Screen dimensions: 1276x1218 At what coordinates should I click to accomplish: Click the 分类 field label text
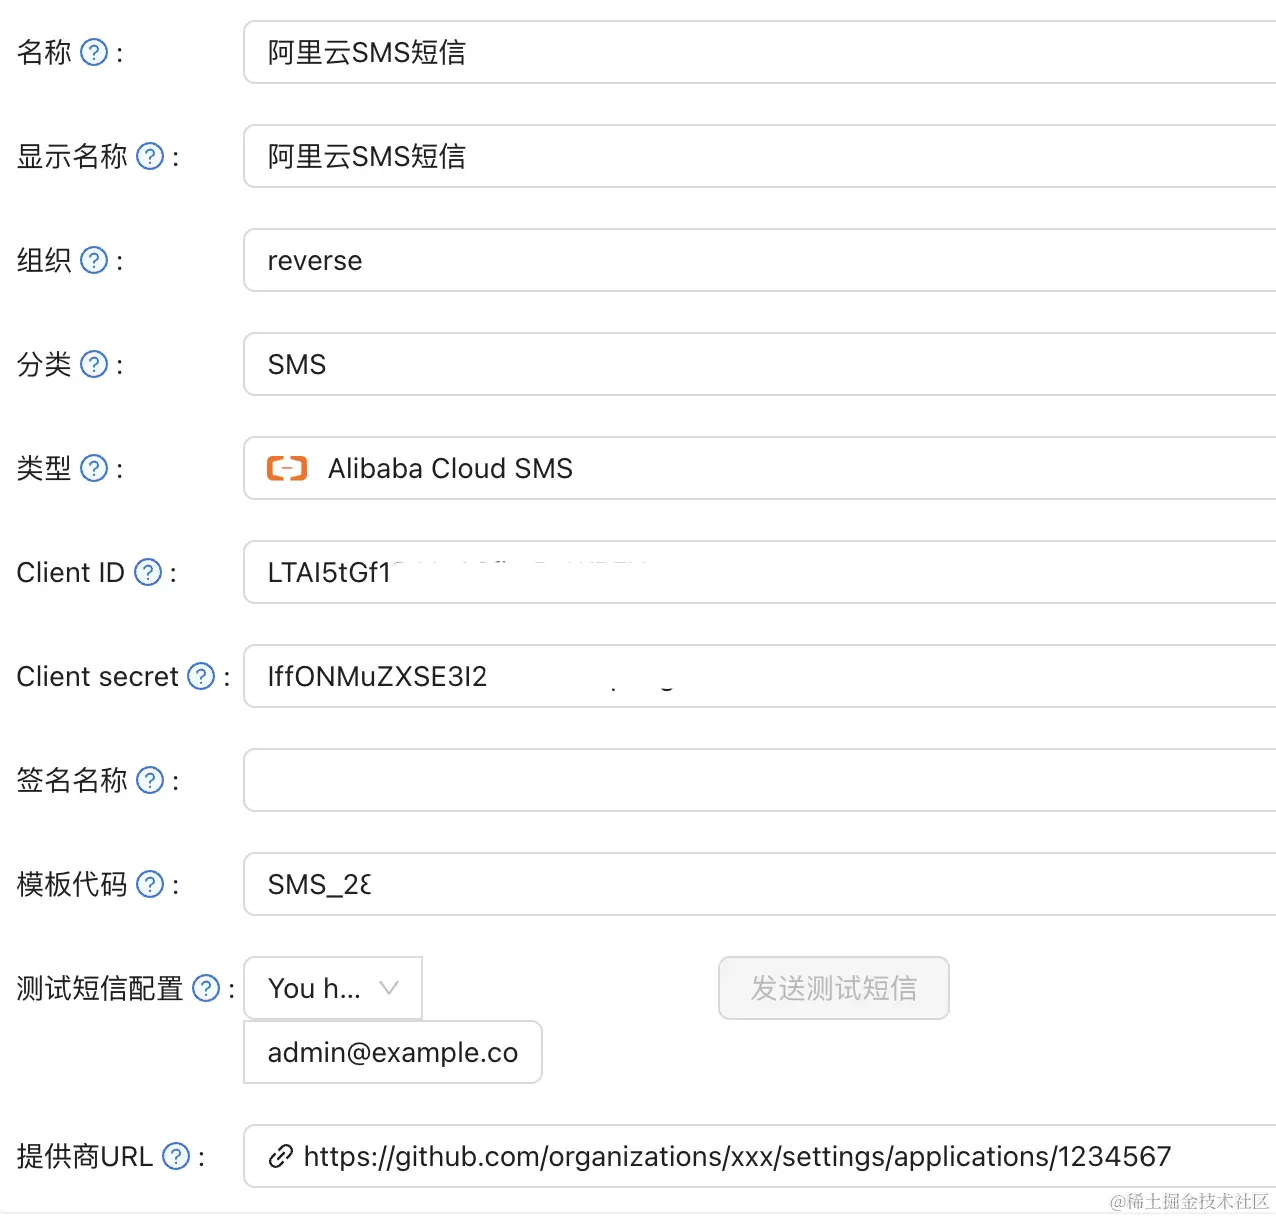pyautogui.click(x=44, y=364)
